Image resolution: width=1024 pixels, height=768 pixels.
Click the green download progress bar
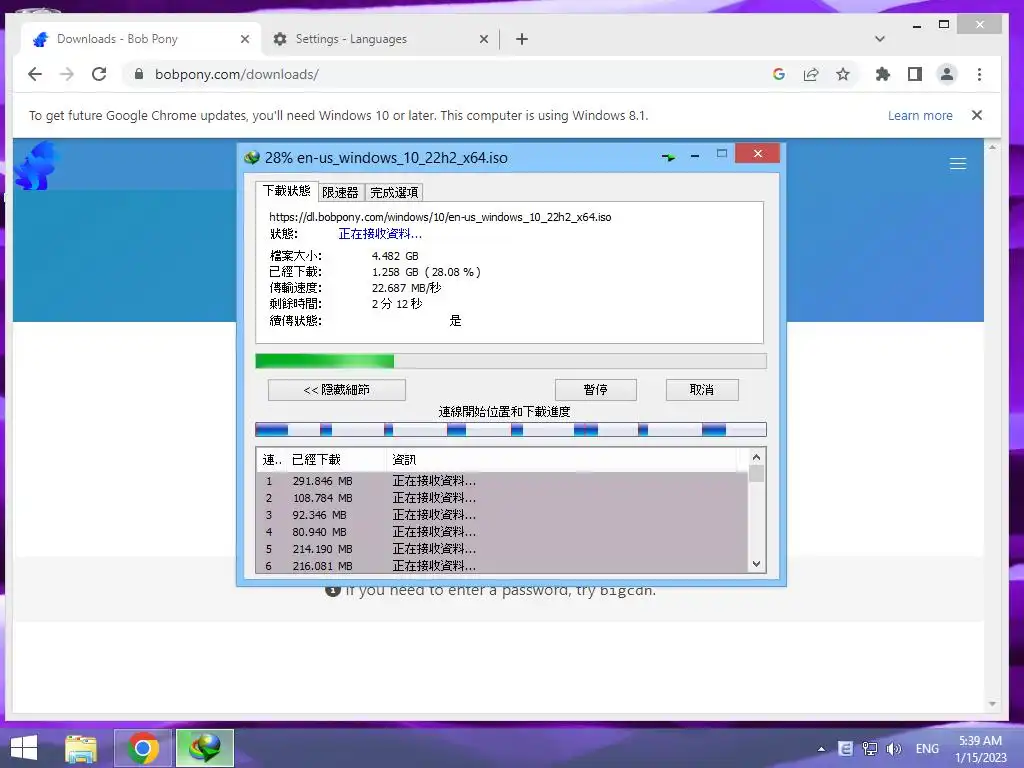[x=511, y=361]
